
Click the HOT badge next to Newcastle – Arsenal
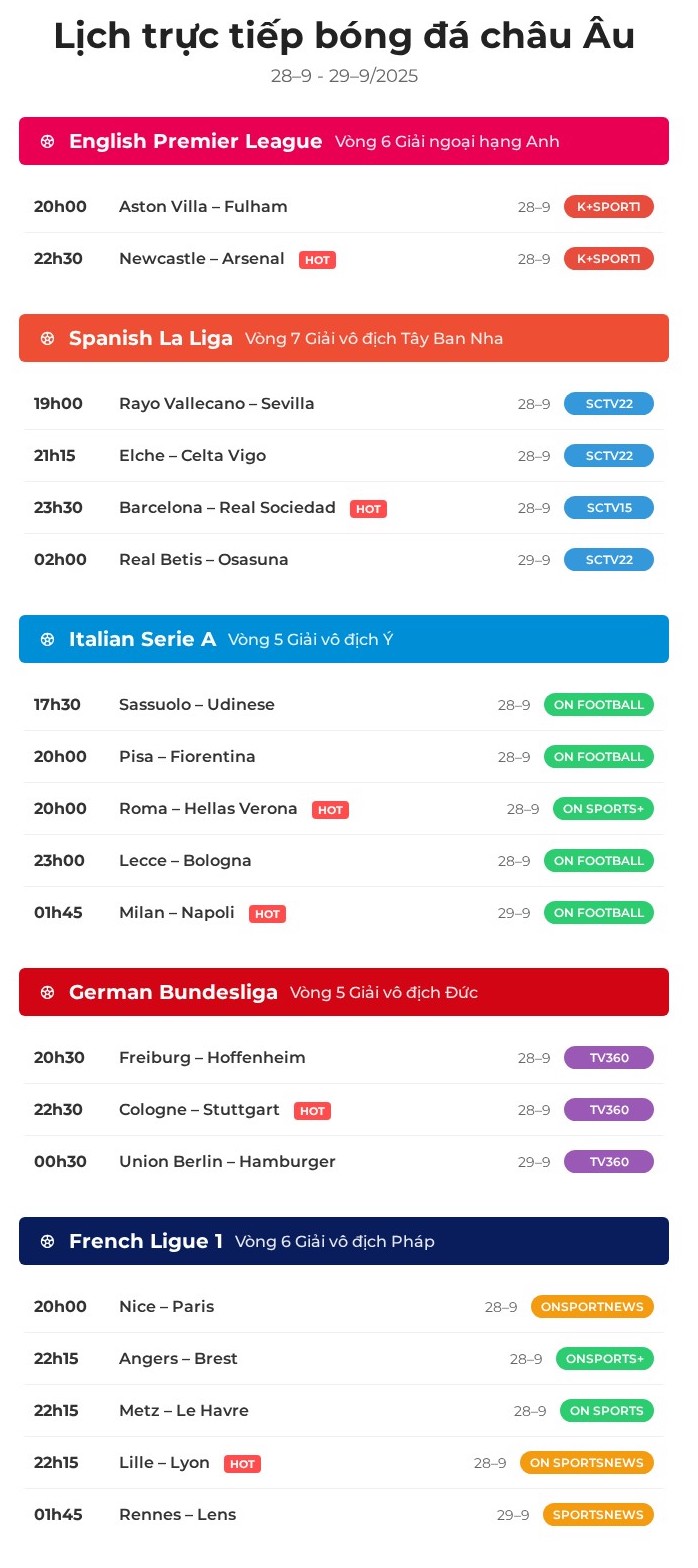[x=317, y=260]
